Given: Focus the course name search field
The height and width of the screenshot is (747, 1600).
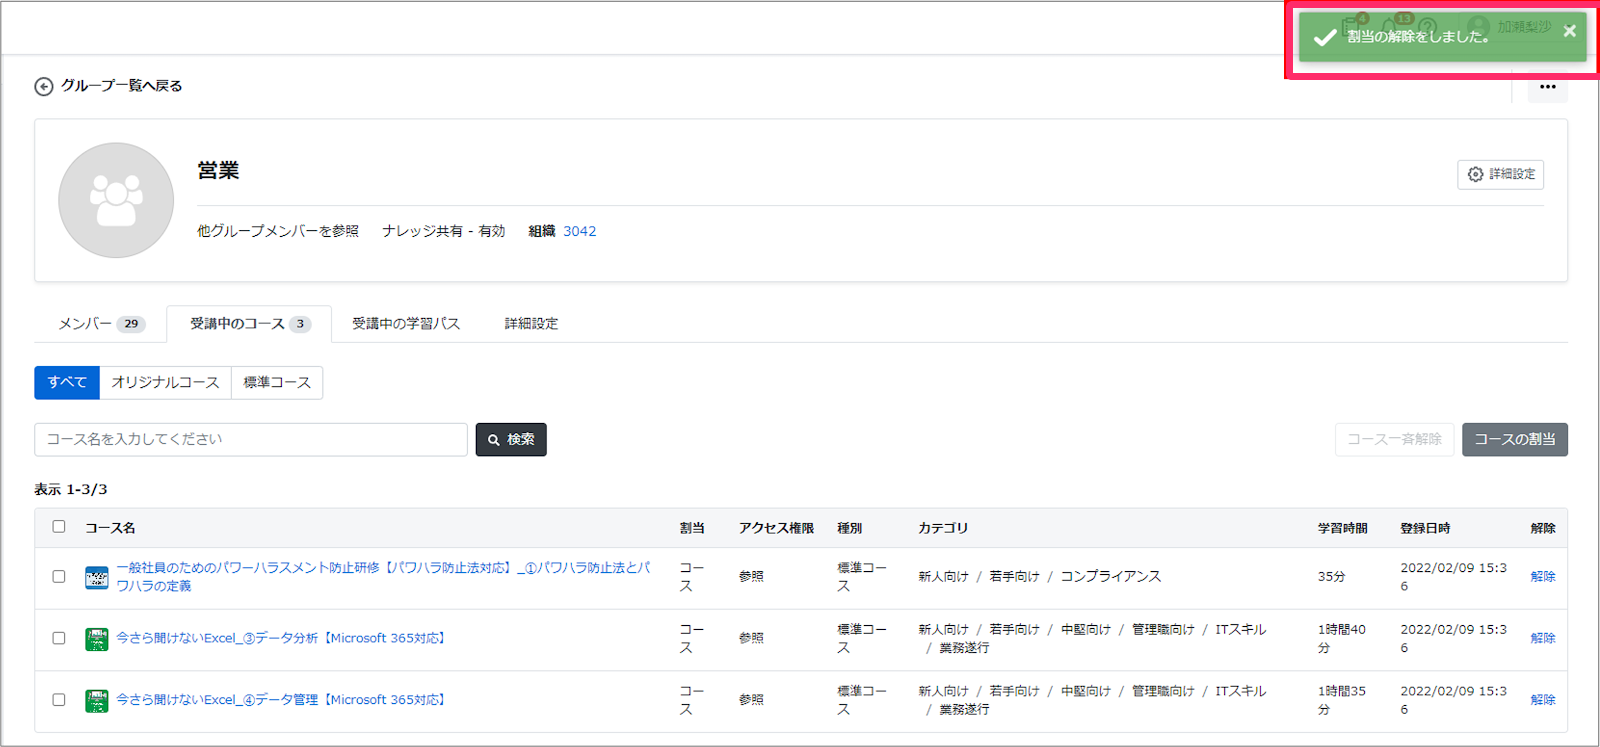Looking at the screenshot, I should coord(251,439).
